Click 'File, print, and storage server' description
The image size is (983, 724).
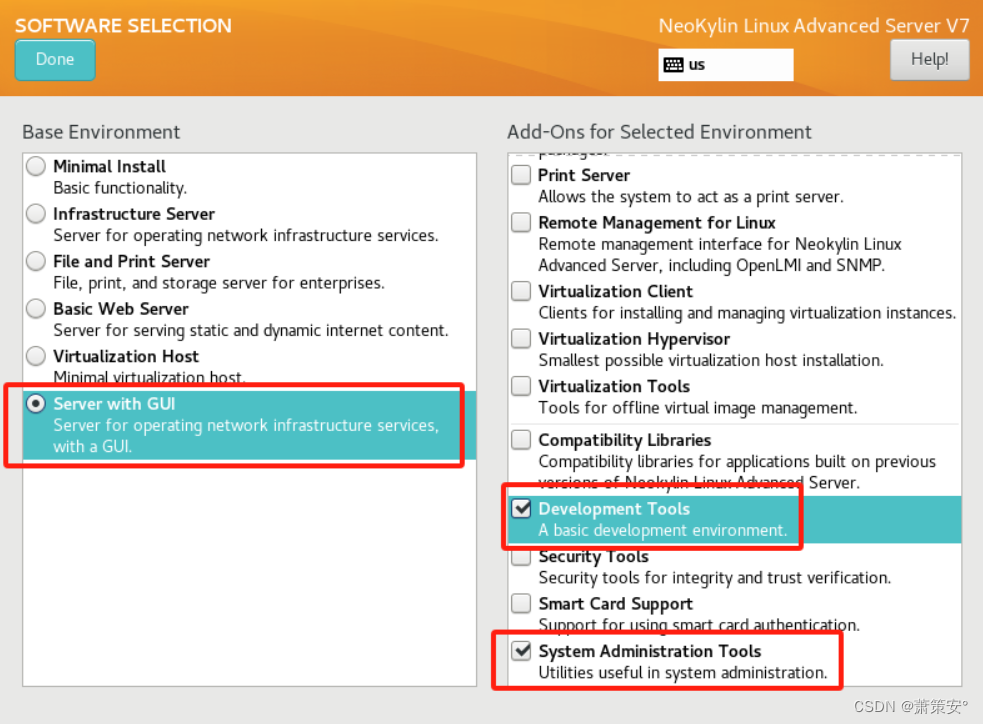[x=219, y=283]
